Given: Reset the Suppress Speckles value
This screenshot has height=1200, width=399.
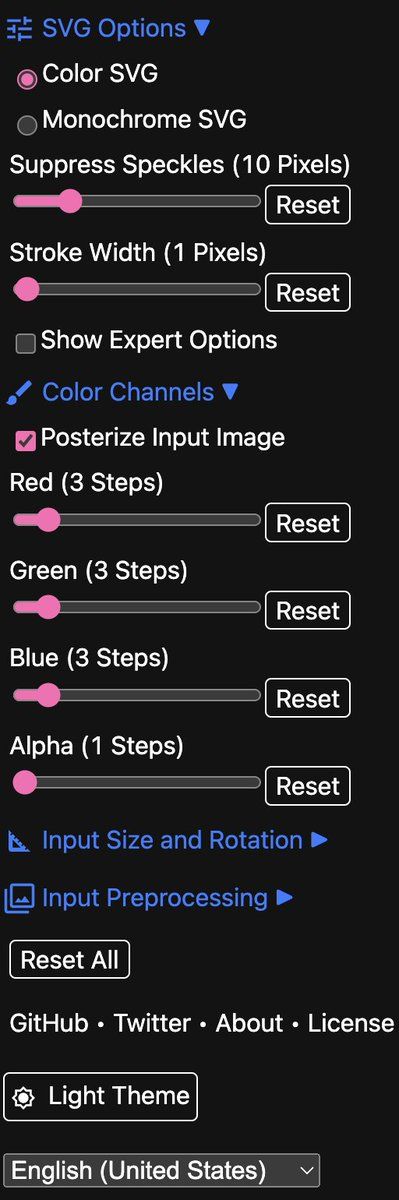Looking at the screenshot, I should [308, 205].
